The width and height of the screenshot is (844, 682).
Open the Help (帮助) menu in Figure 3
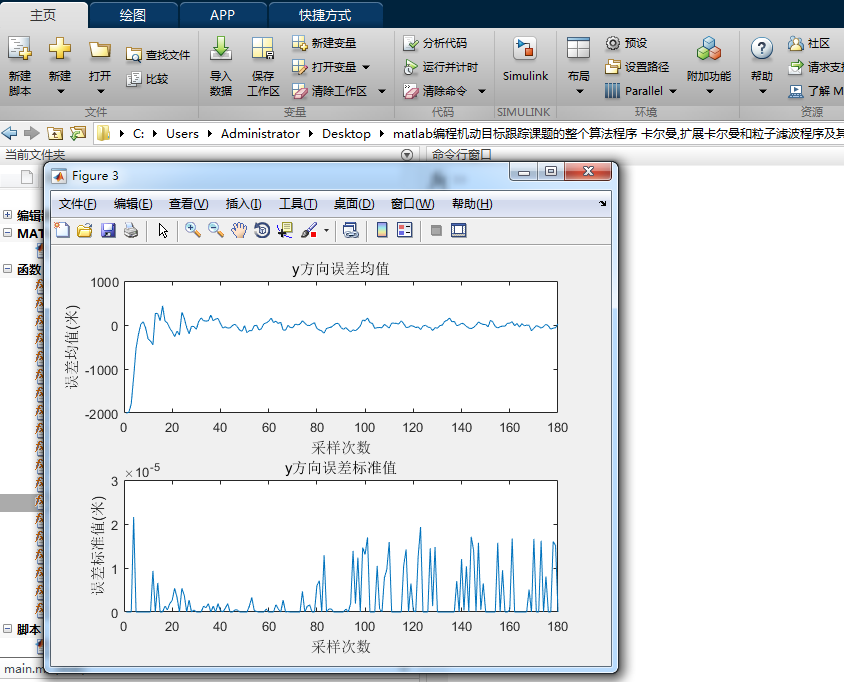pos(472,203)
